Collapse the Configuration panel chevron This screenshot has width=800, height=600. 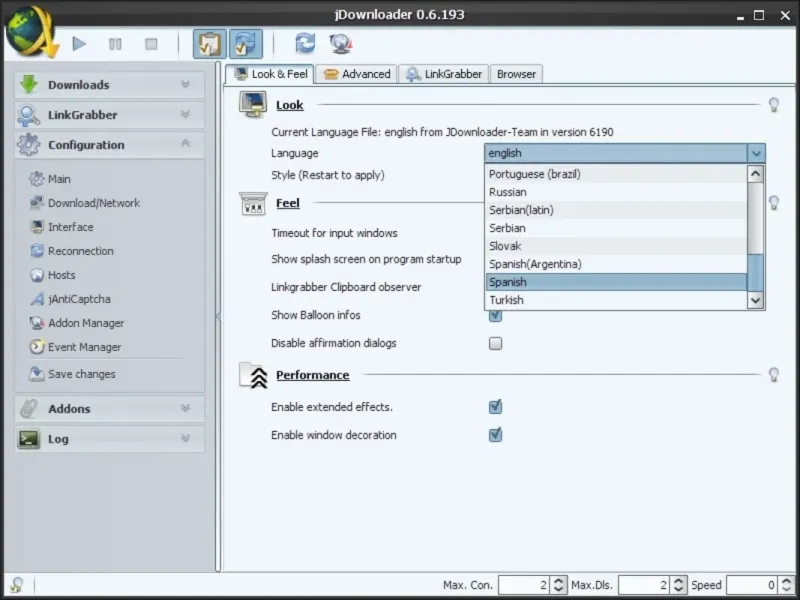[185, 143]
